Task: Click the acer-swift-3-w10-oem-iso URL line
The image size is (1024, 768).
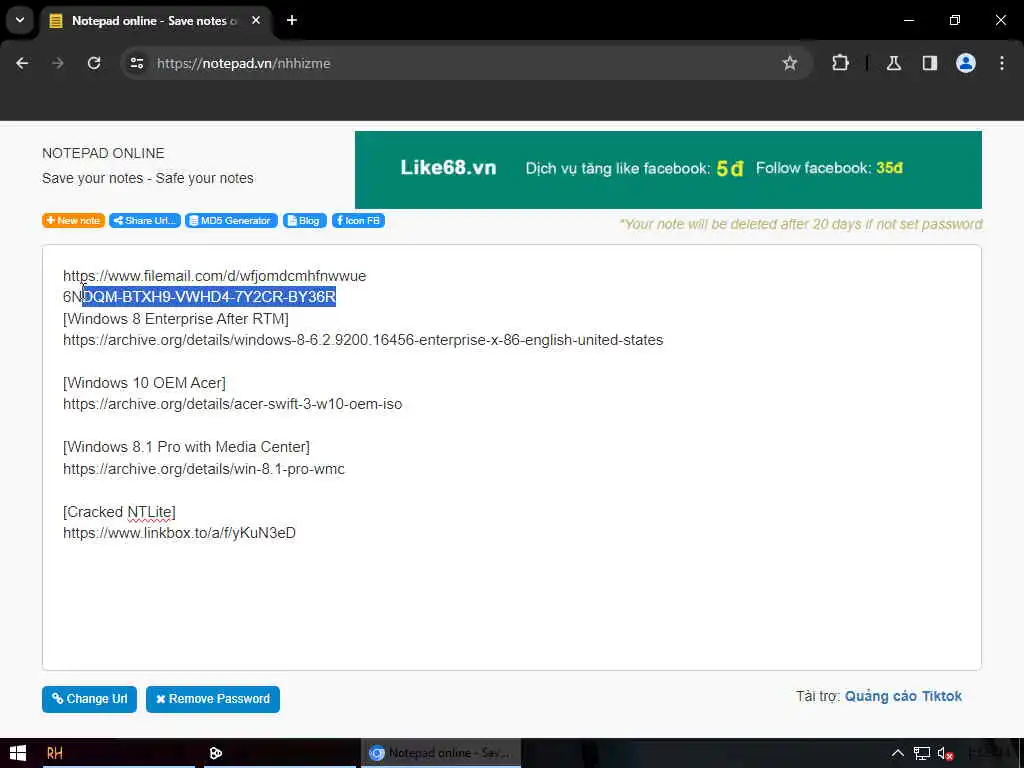Action: click(232, 404)
